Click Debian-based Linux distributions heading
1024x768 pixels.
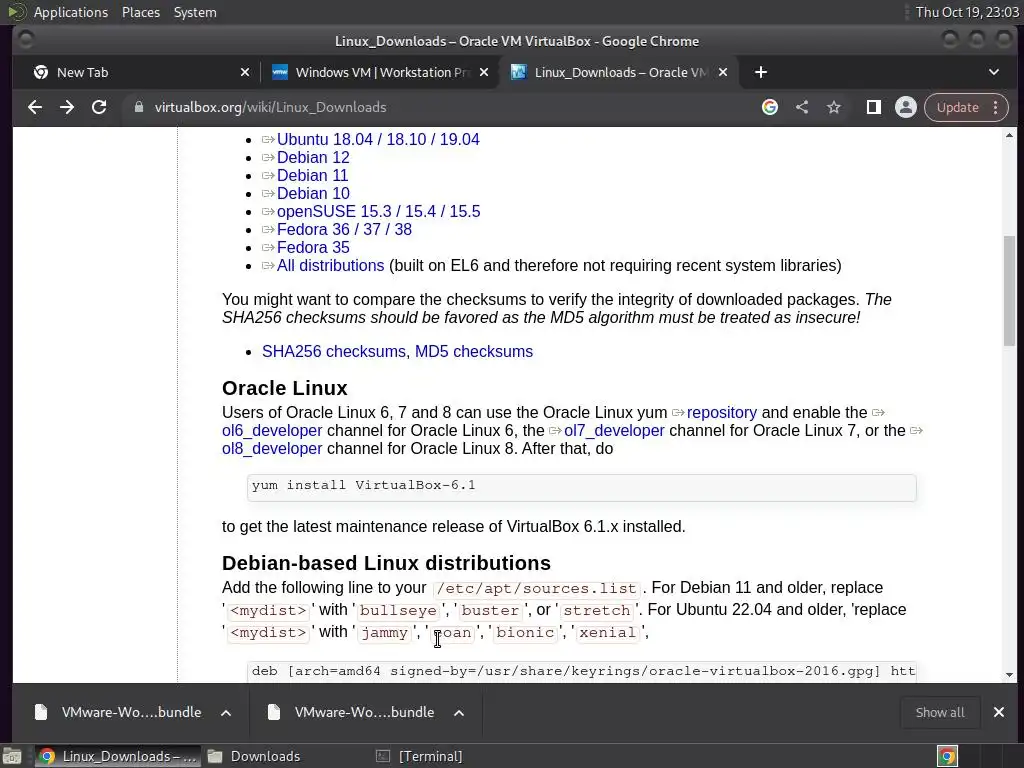[x=387, y=563]
